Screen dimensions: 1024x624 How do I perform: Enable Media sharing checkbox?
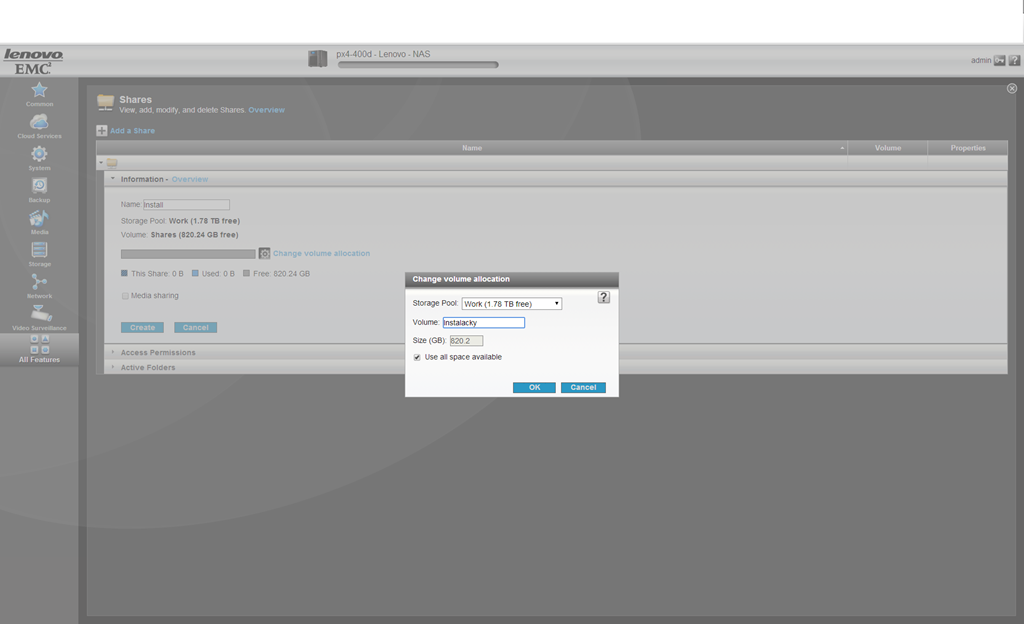pyautogui.click(x=125, y=296)
